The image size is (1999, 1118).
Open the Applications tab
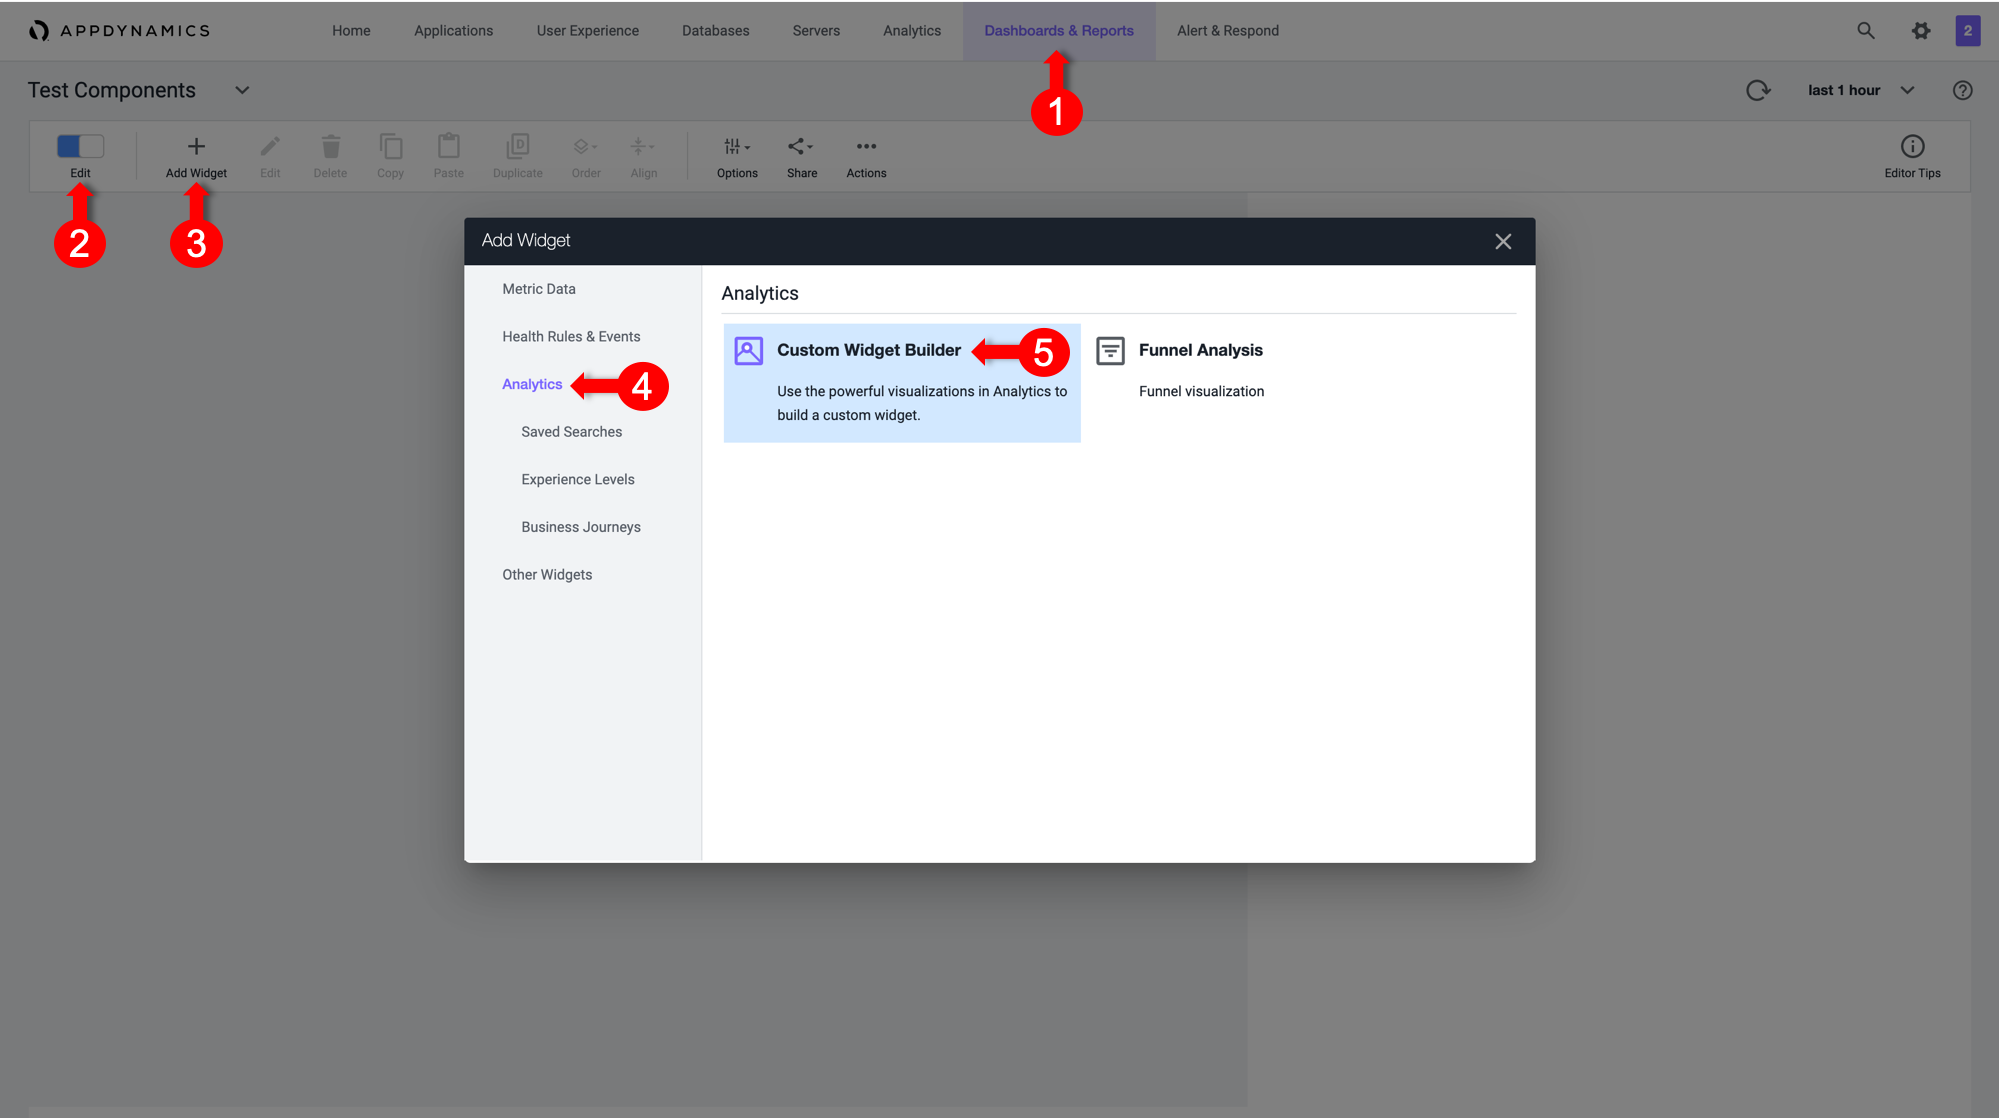pyautogui.click(x=453, y=31)
